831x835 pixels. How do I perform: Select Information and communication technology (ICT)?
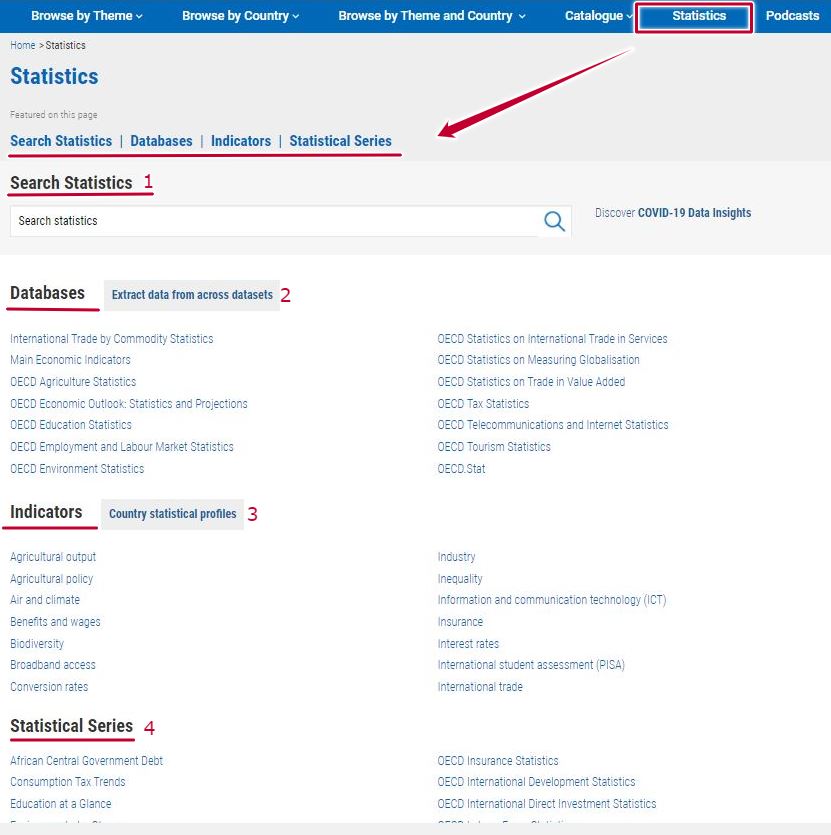tap(552, 600)
